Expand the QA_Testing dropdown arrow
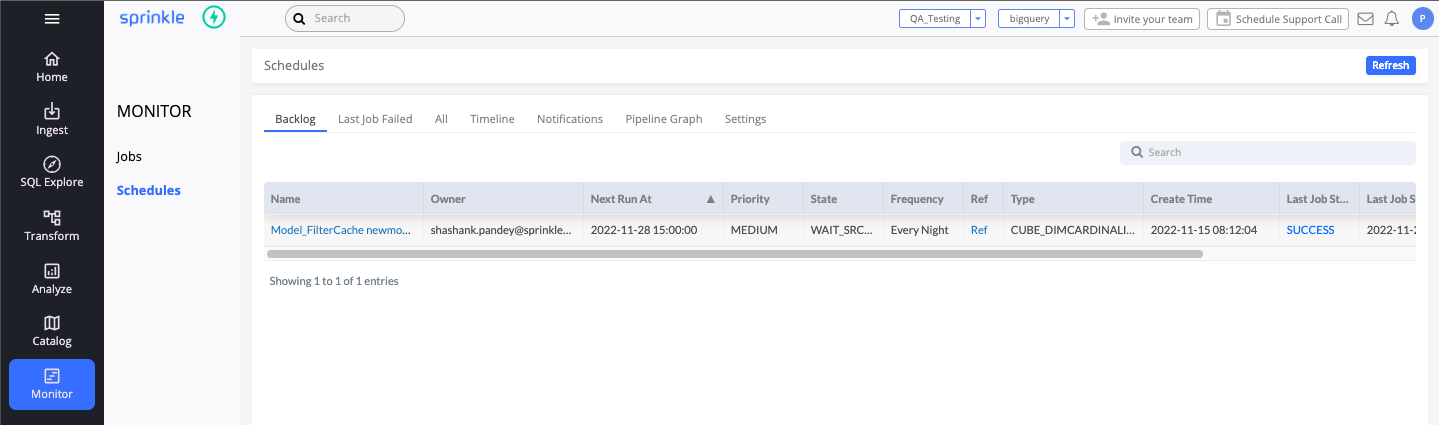1439x425 pixels. click(x=978, y=19)
